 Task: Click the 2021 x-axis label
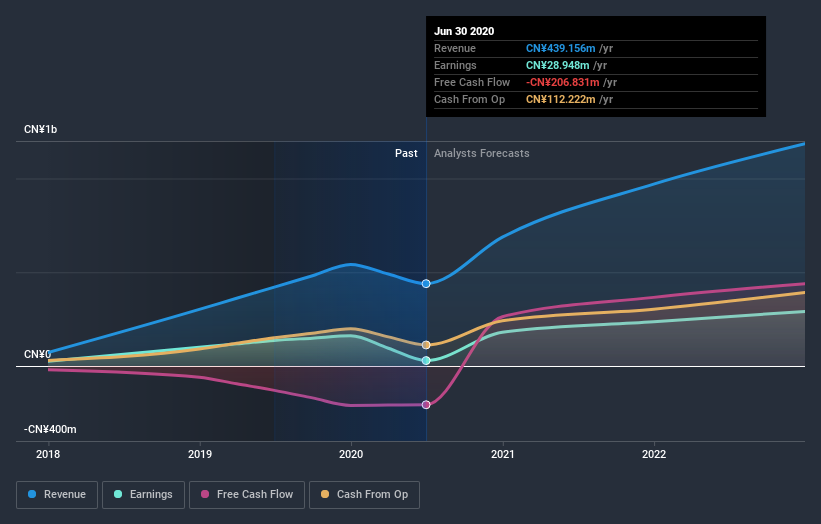[503, 454]
